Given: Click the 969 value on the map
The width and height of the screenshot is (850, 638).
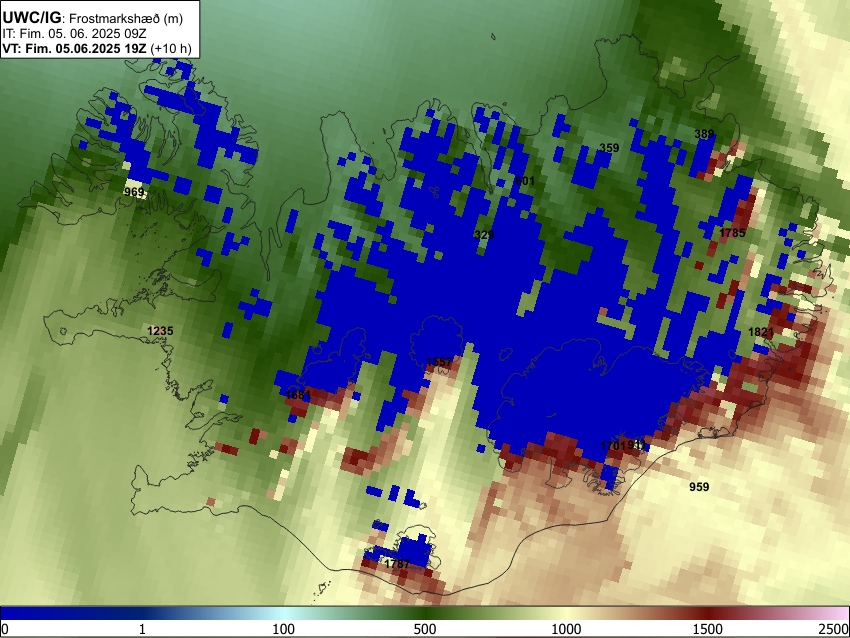Looking at the screenshot, I should click(134, 192).
